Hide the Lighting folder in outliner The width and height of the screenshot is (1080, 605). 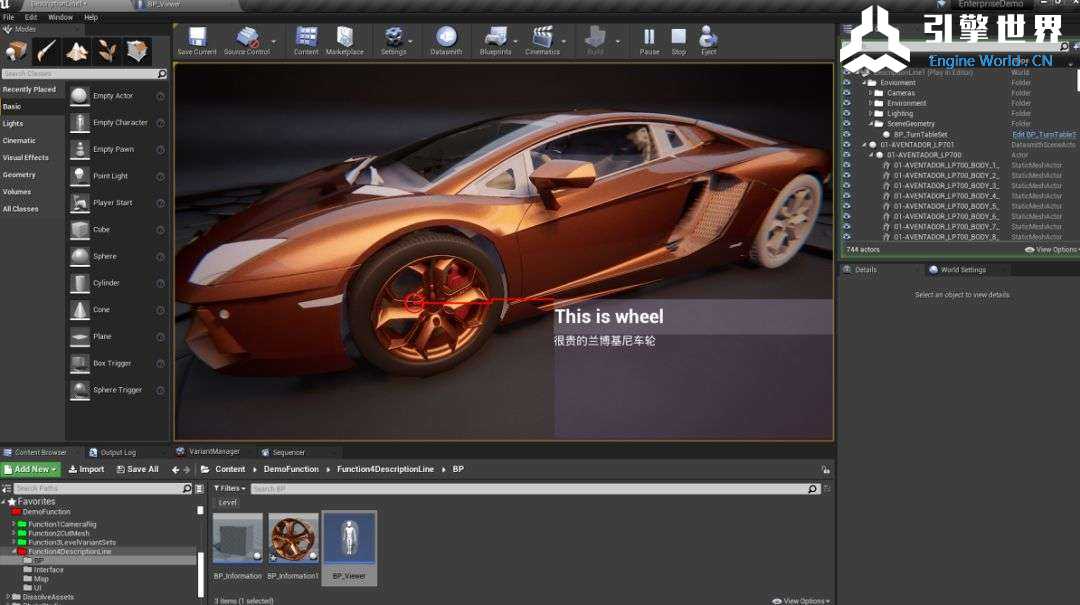point(847,114)
